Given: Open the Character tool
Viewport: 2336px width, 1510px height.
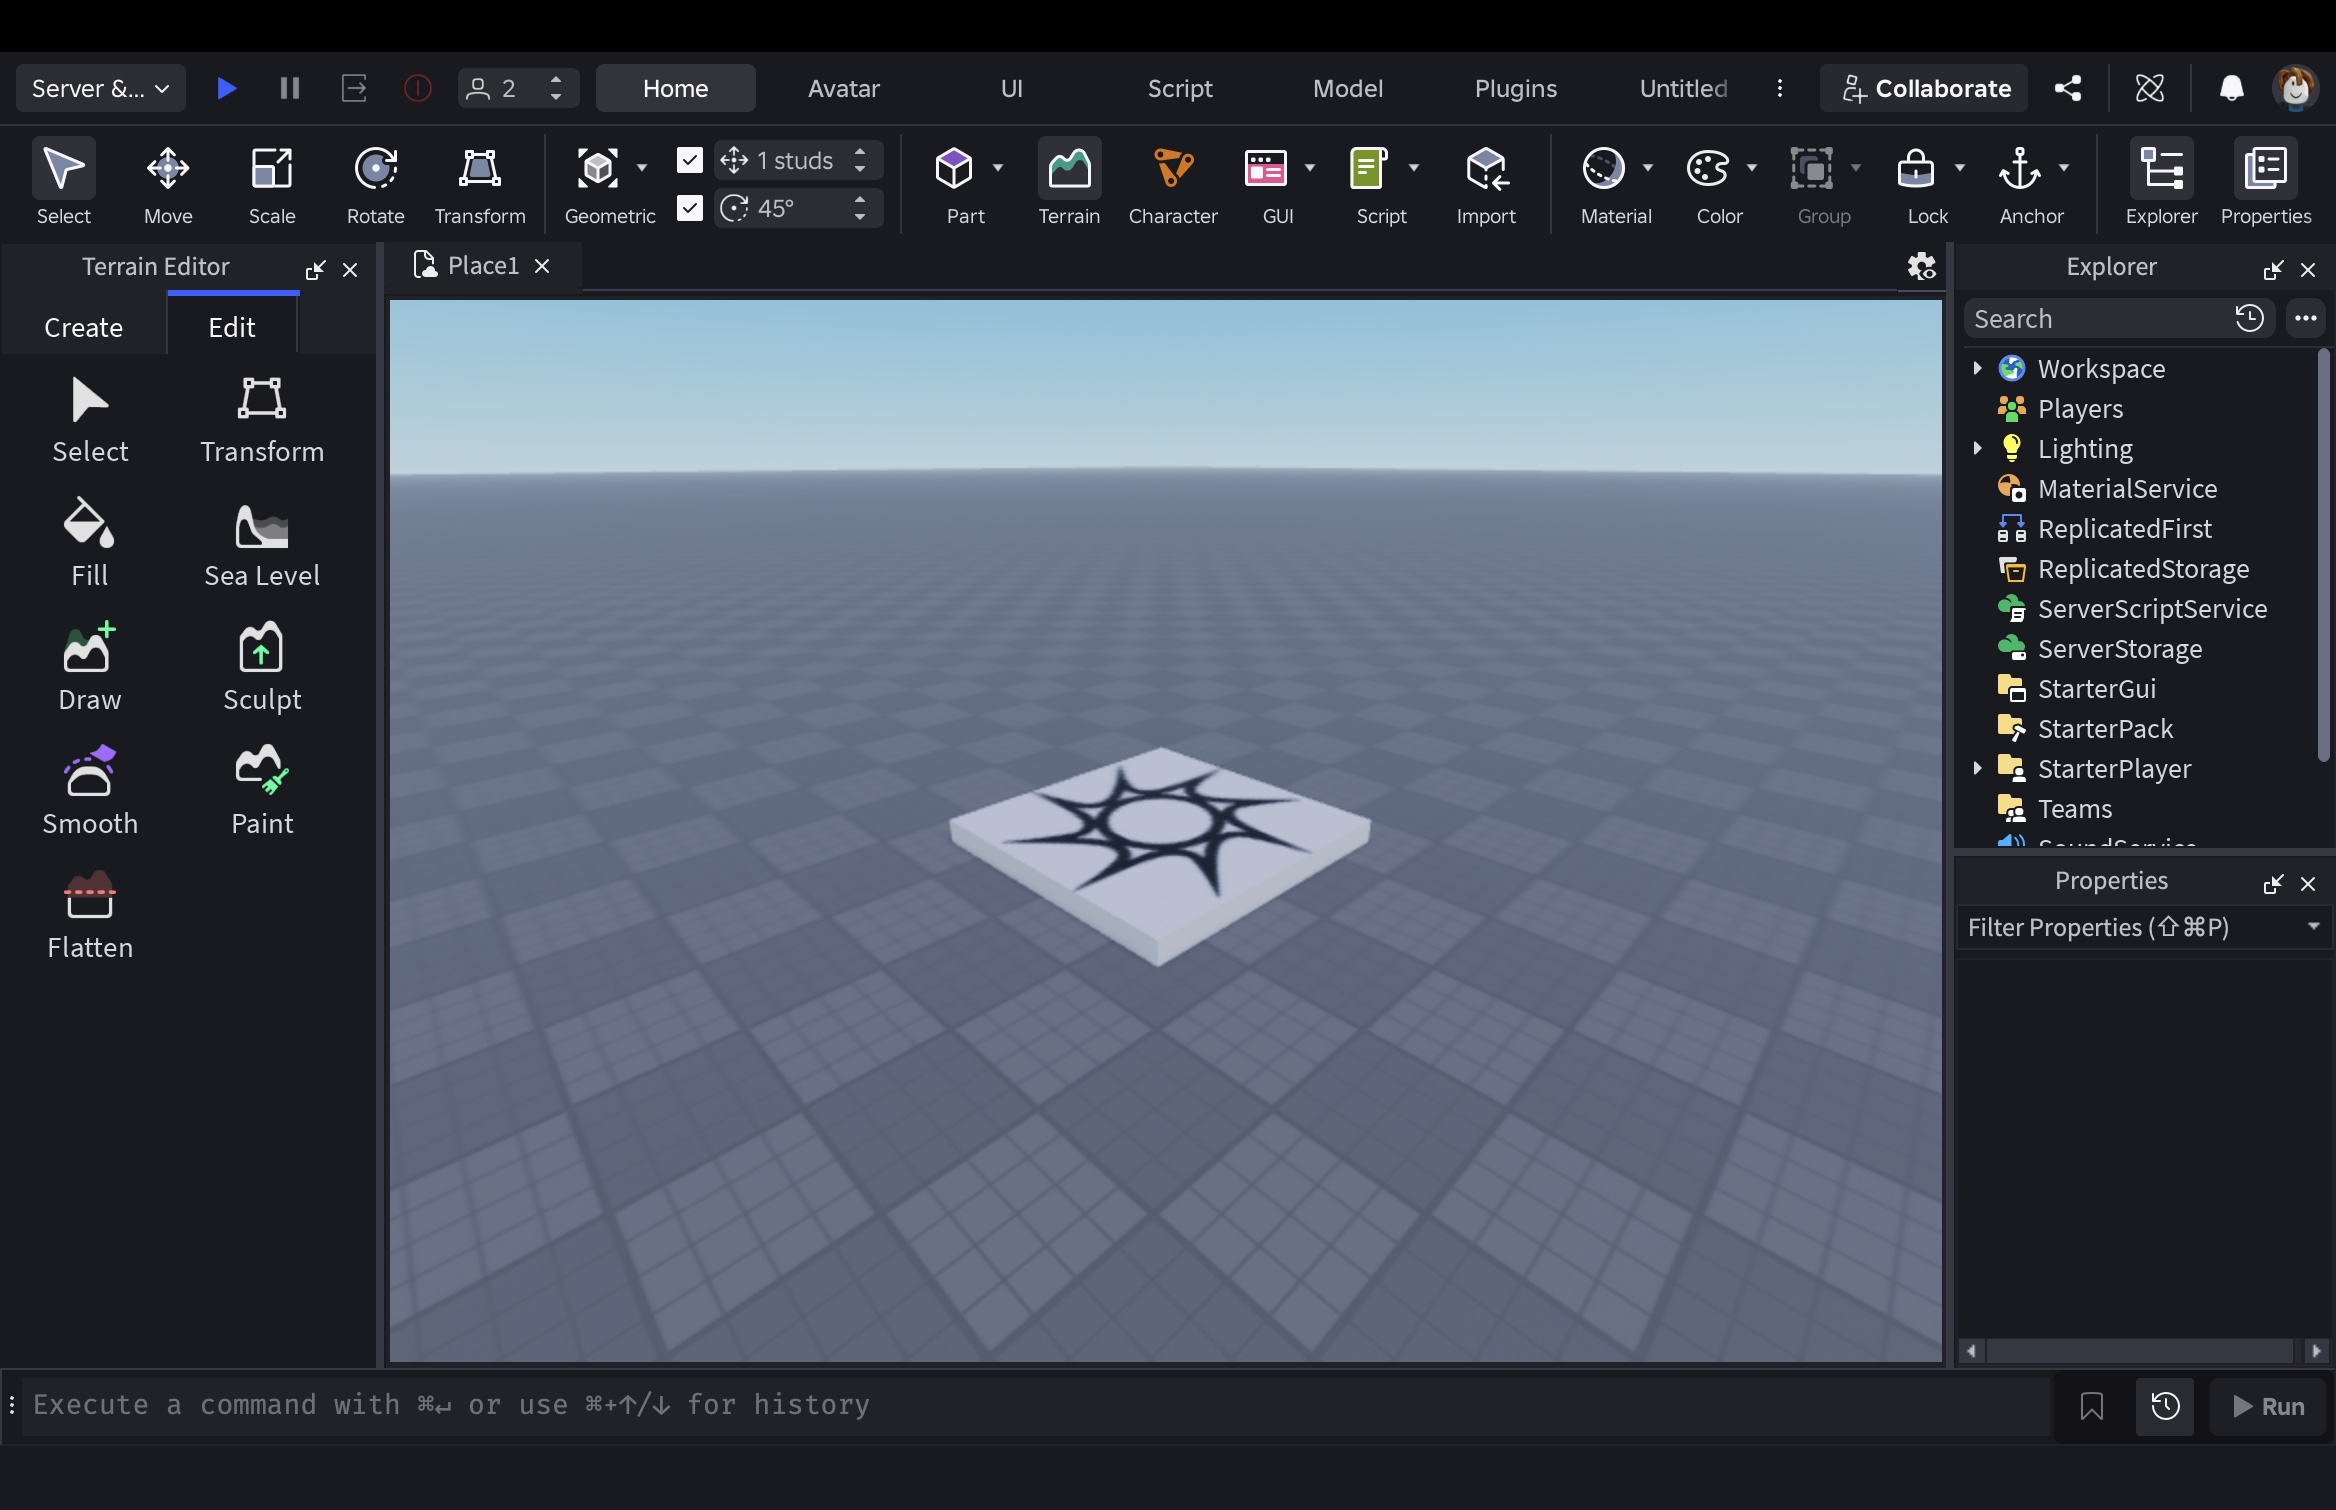Looking at the screenshot, I should [1173, 184].
